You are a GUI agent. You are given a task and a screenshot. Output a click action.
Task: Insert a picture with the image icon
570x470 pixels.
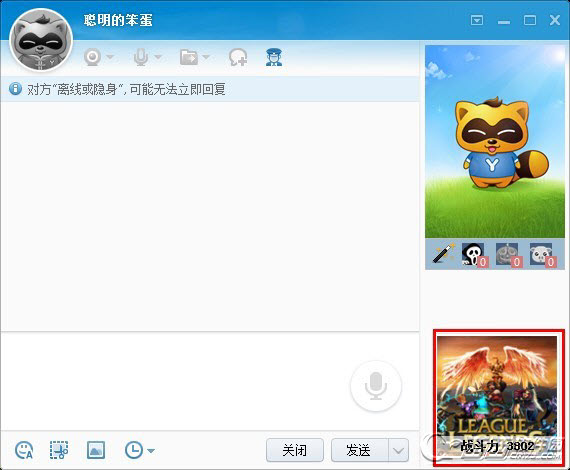[x=96, y=450]
